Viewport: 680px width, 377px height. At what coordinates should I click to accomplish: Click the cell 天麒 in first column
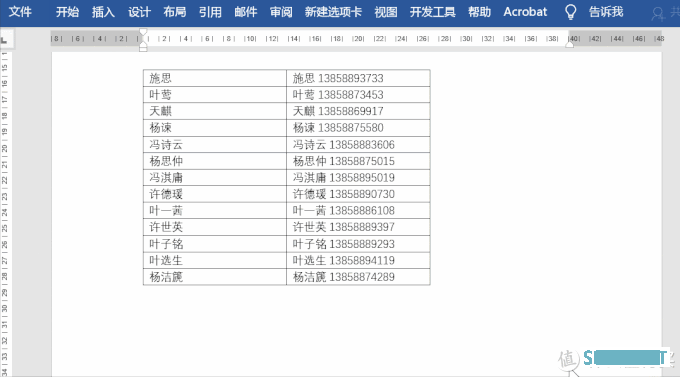click(215, 111)
